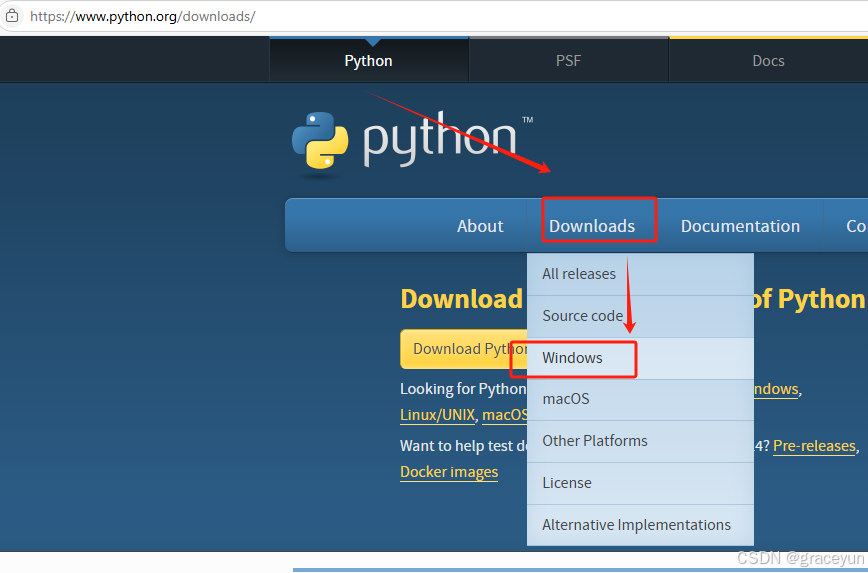Open the Downloads navigation menu
868x573 pixels.
592,226
